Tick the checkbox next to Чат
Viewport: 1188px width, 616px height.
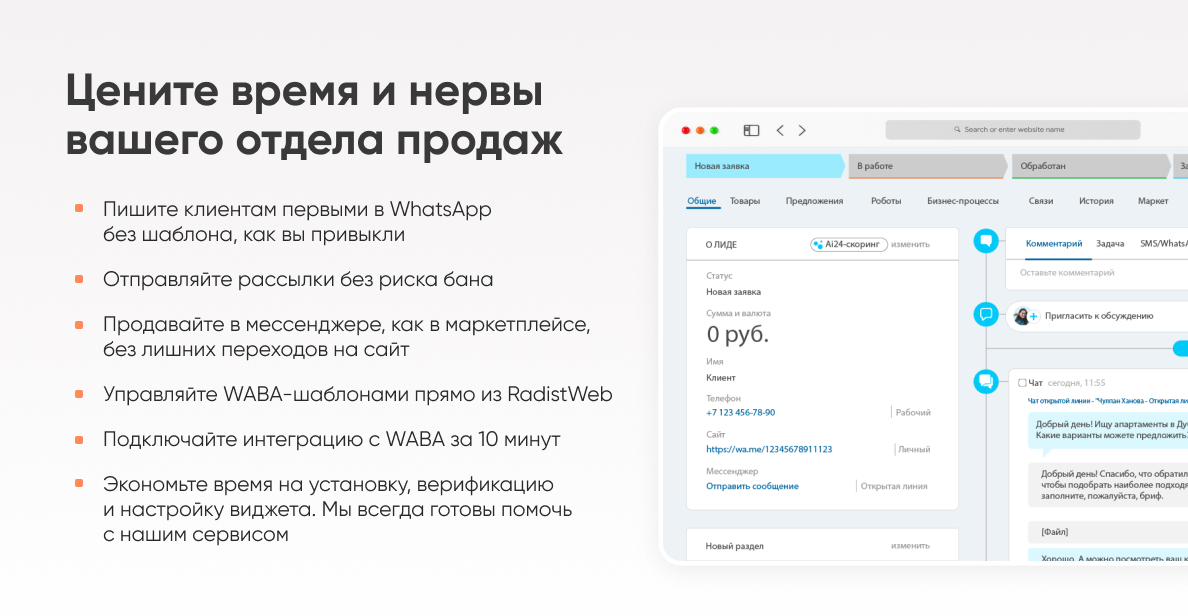[1022, 383]
